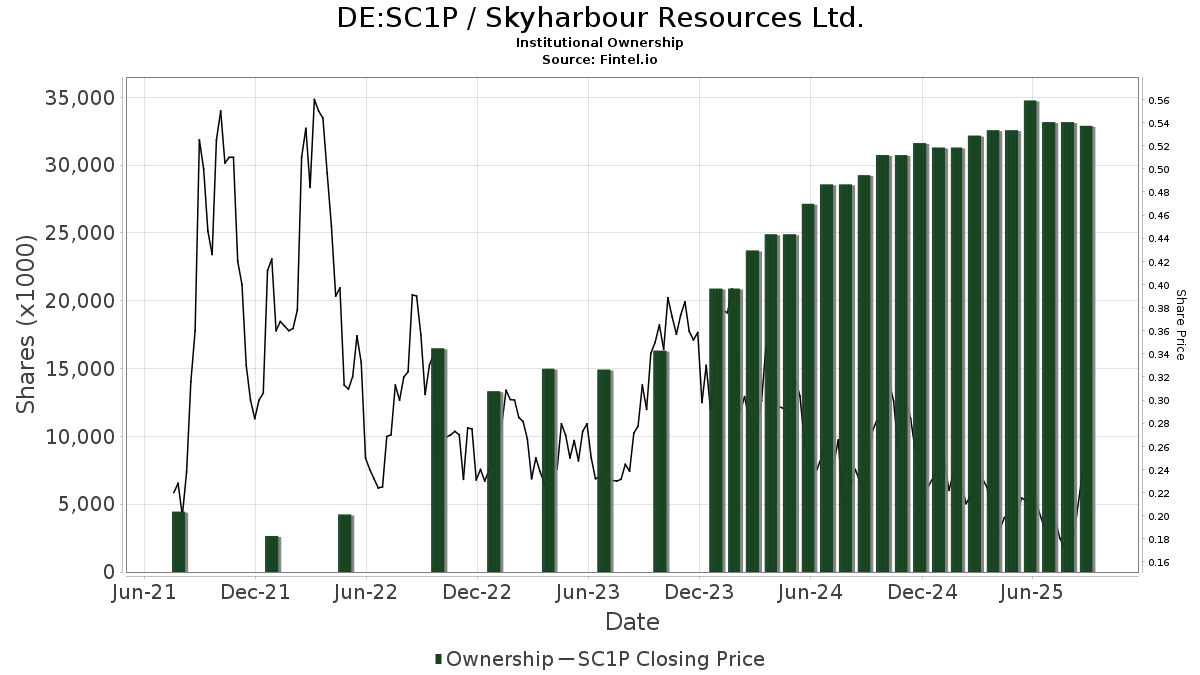The image size is (1200, 675).
Task: Click the 30,000 label on shares axis
Action: click(78, 165)
